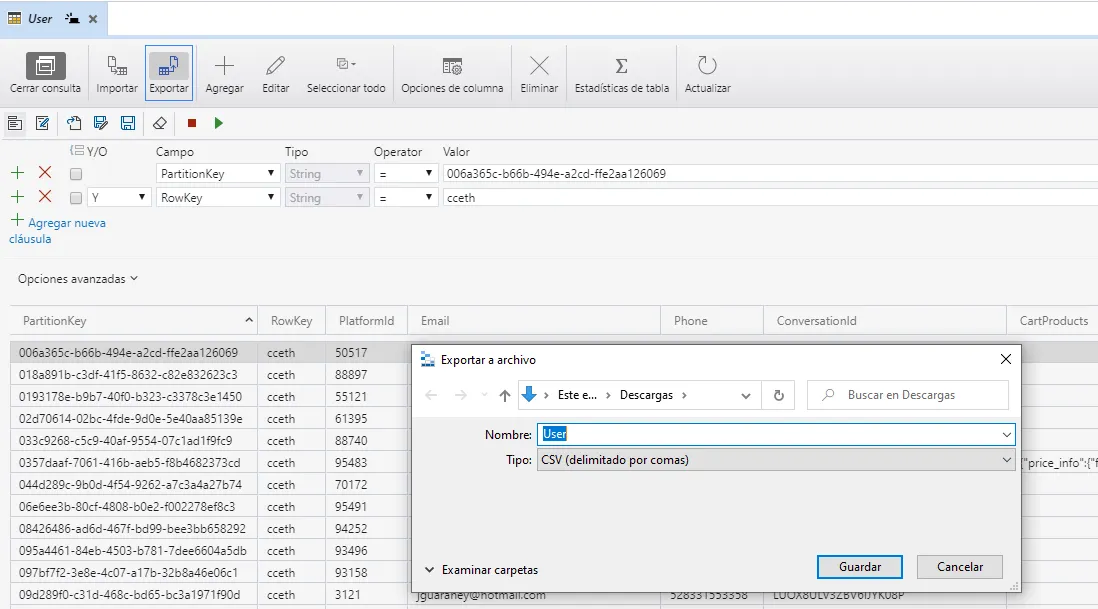Click the text editor query icon
Image resolution: width=1098 pixels, height=609 pixels.
43,123
